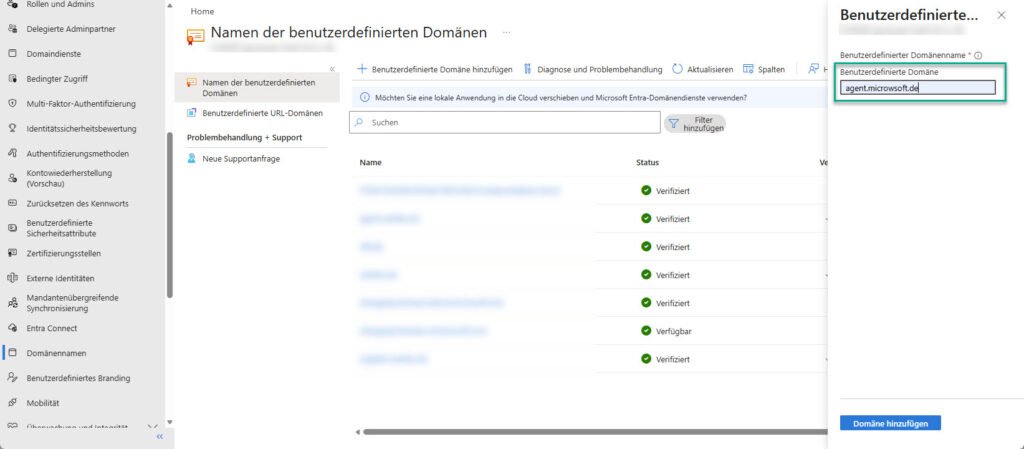Click the Diagnose und Problembehandlung icon

click(527, 69)
